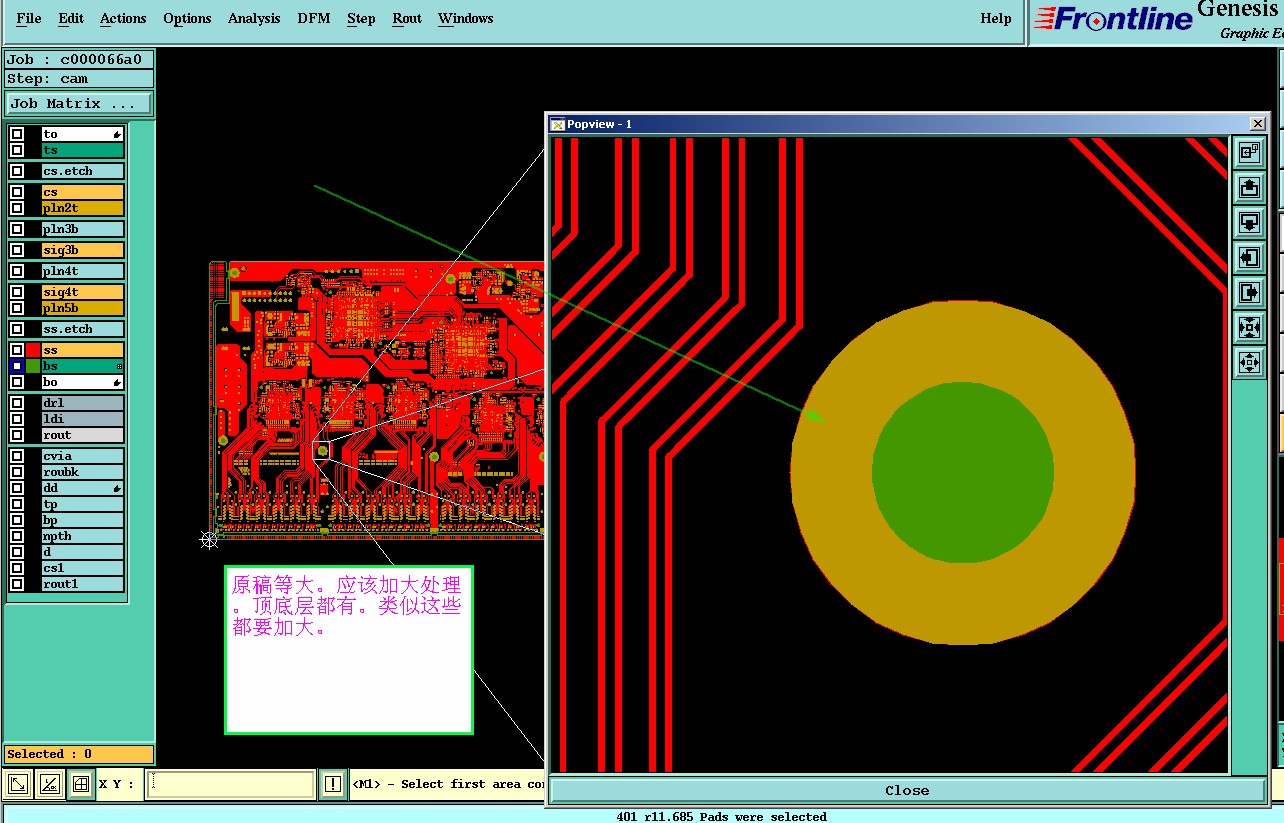Click the Job Matrix button
The image size is (1284, 823).
pos(80,103)
